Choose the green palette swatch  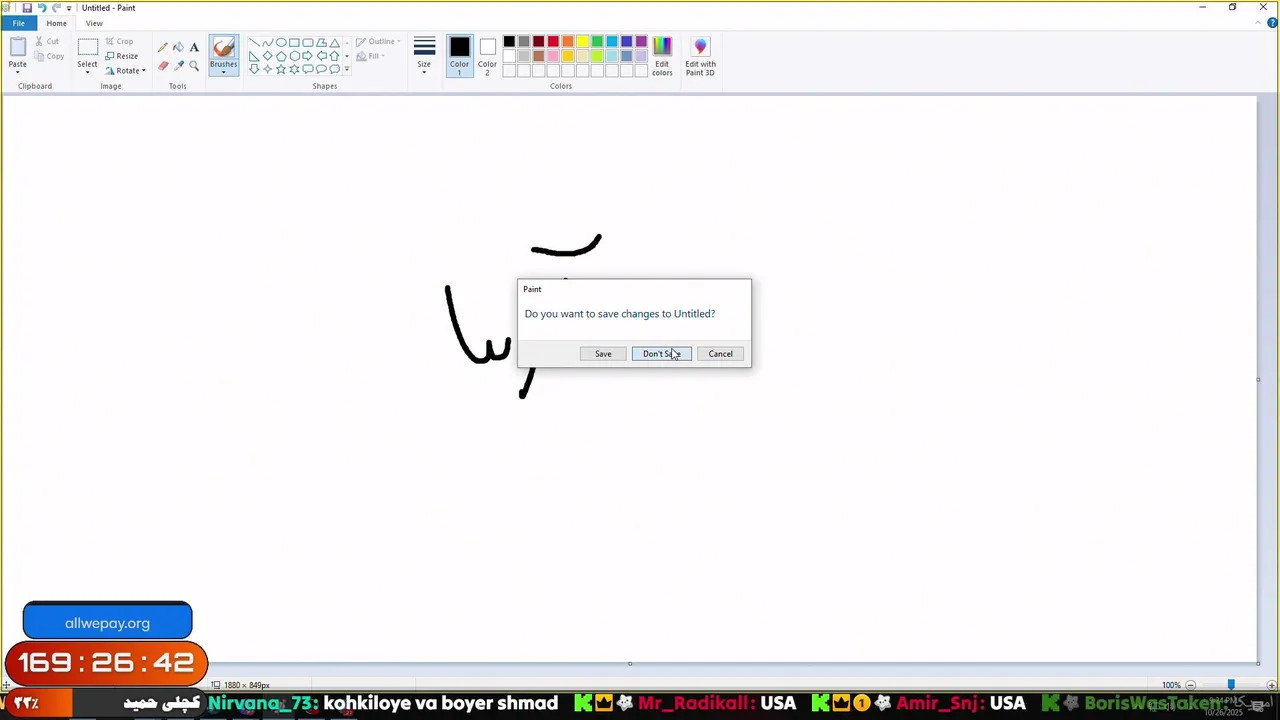click(x=597, y=41)
